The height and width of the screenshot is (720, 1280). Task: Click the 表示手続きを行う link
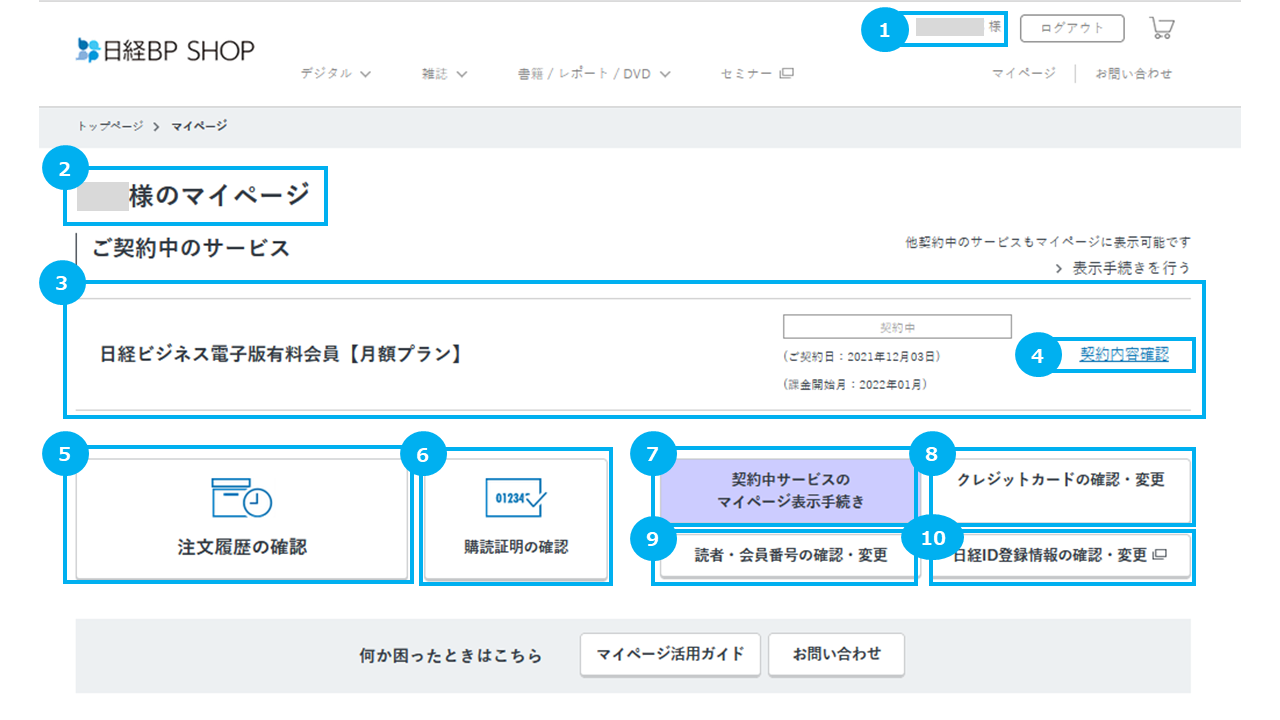(1123, 268)
